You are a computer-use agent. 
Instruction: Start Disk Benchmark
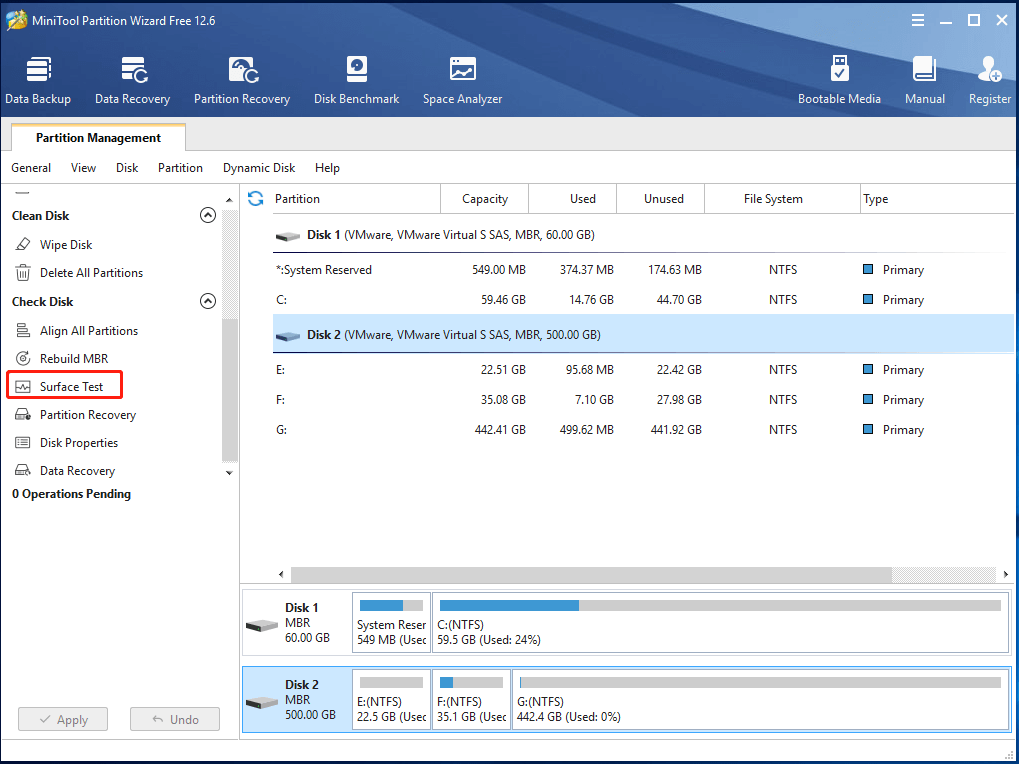(x=356, y=81)
